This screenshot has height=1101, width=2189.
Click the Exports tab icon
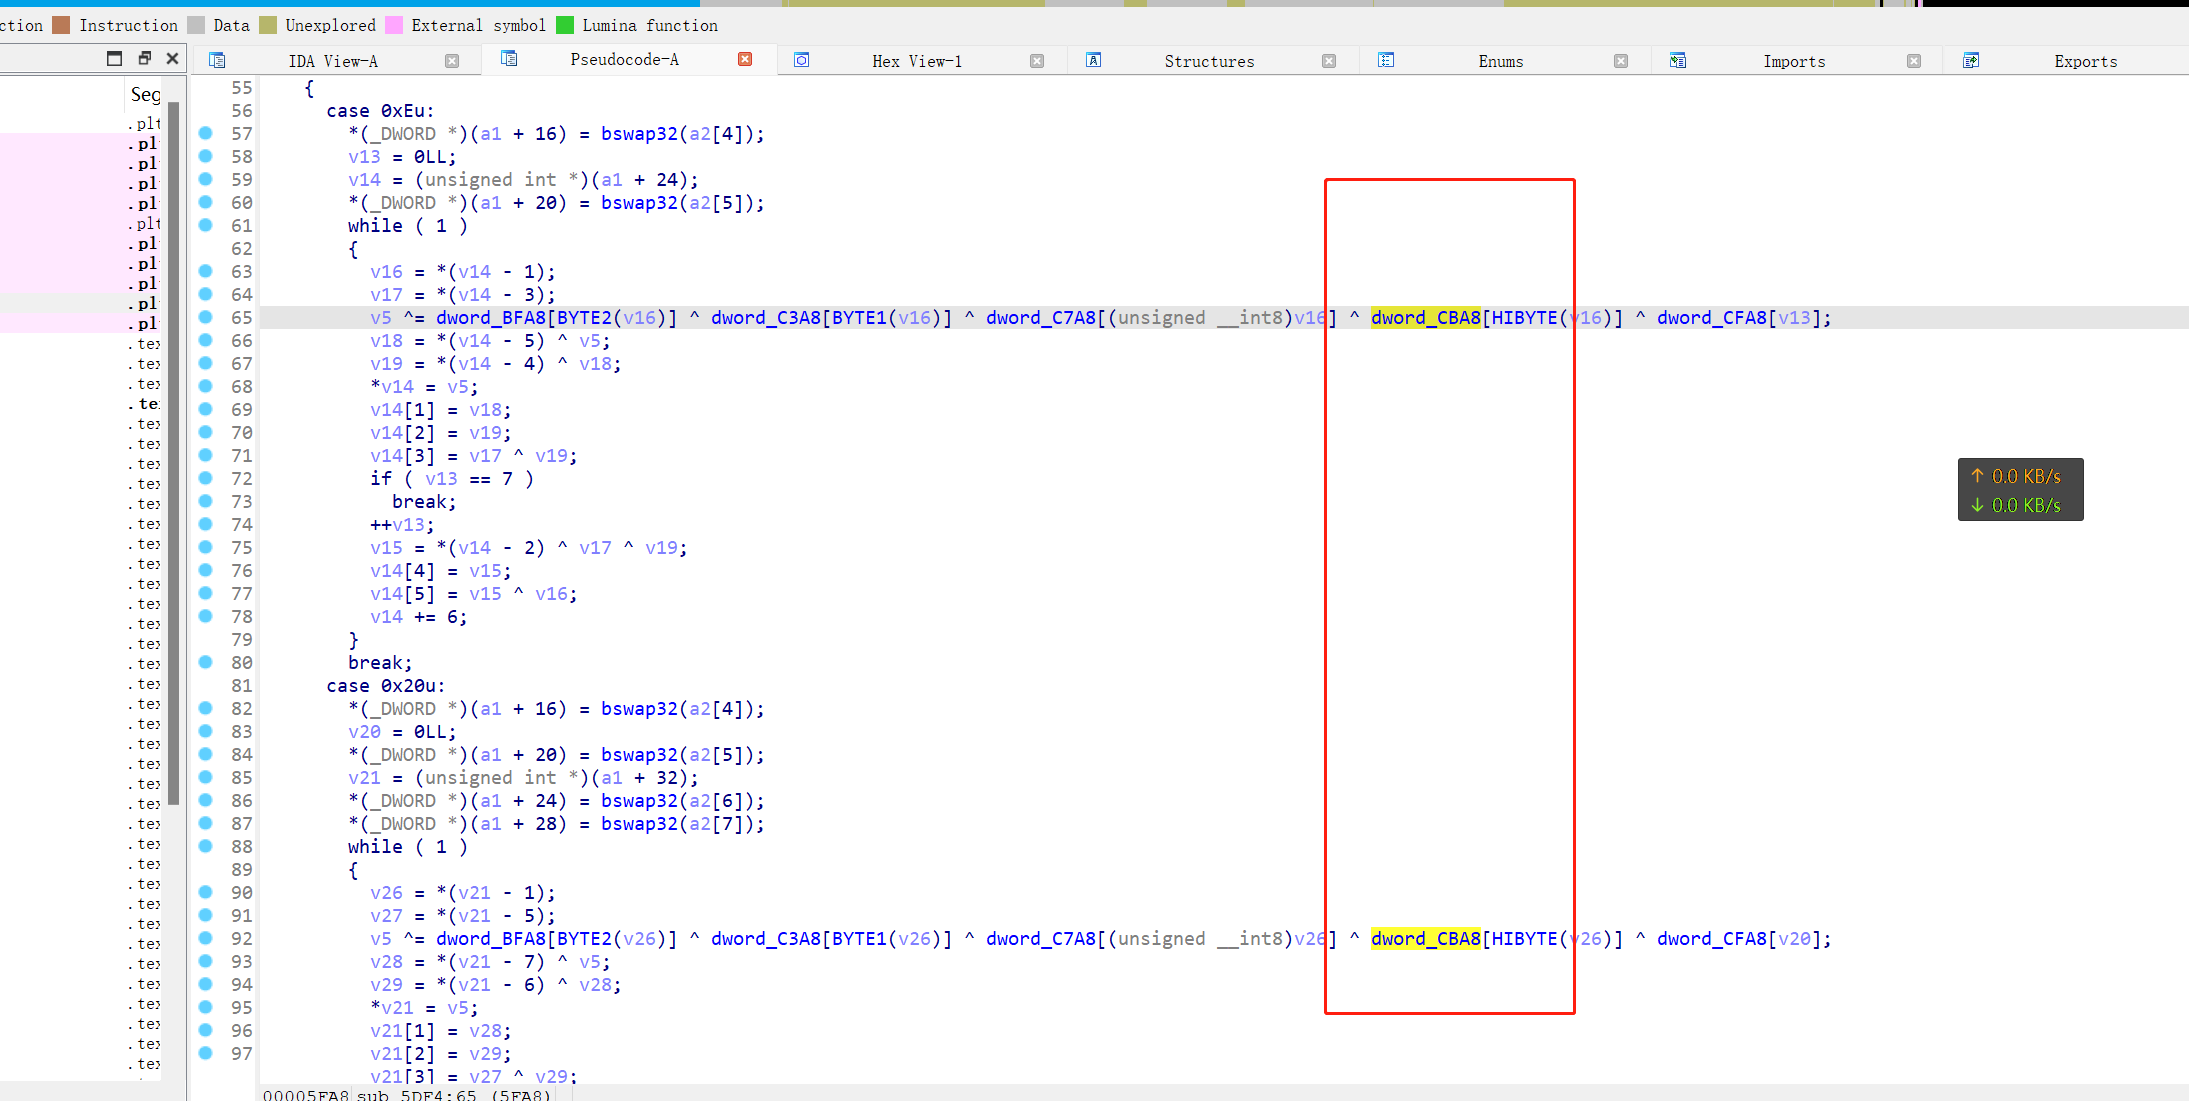[x=1971, y=60]
